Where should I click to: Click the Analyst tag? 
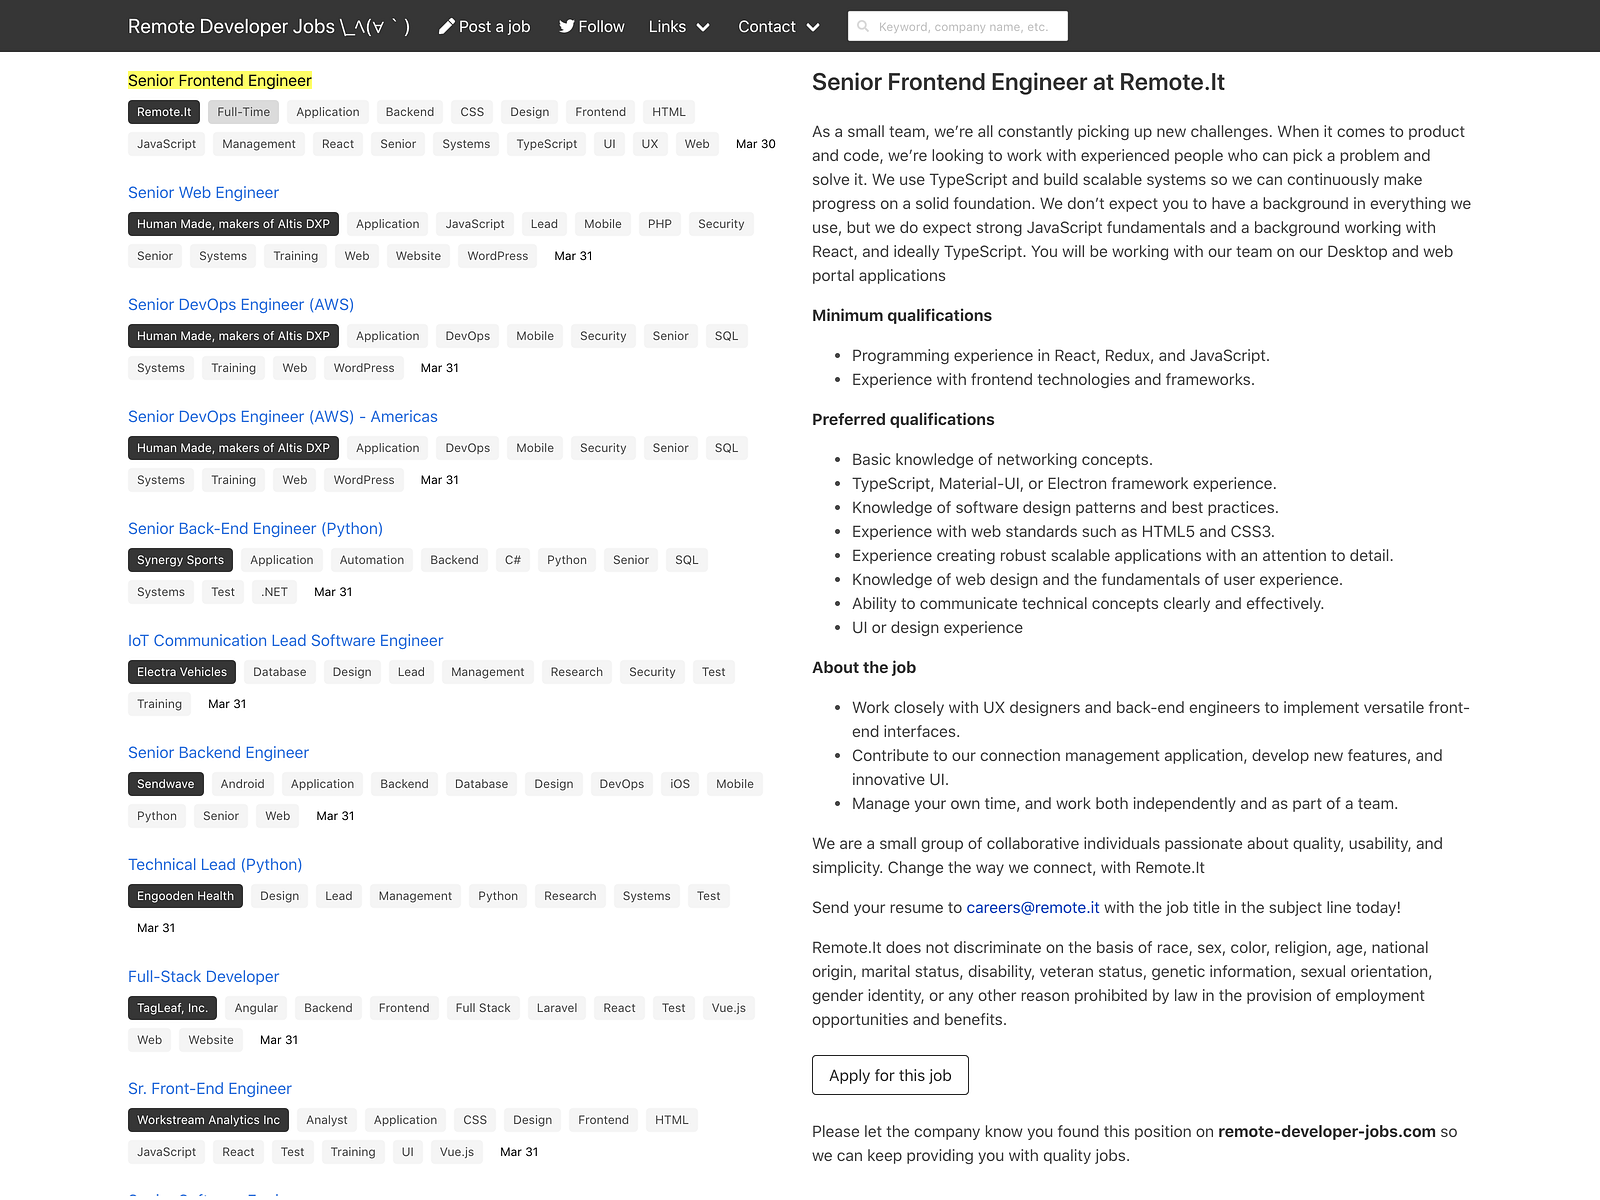(x=327, y=1120)
